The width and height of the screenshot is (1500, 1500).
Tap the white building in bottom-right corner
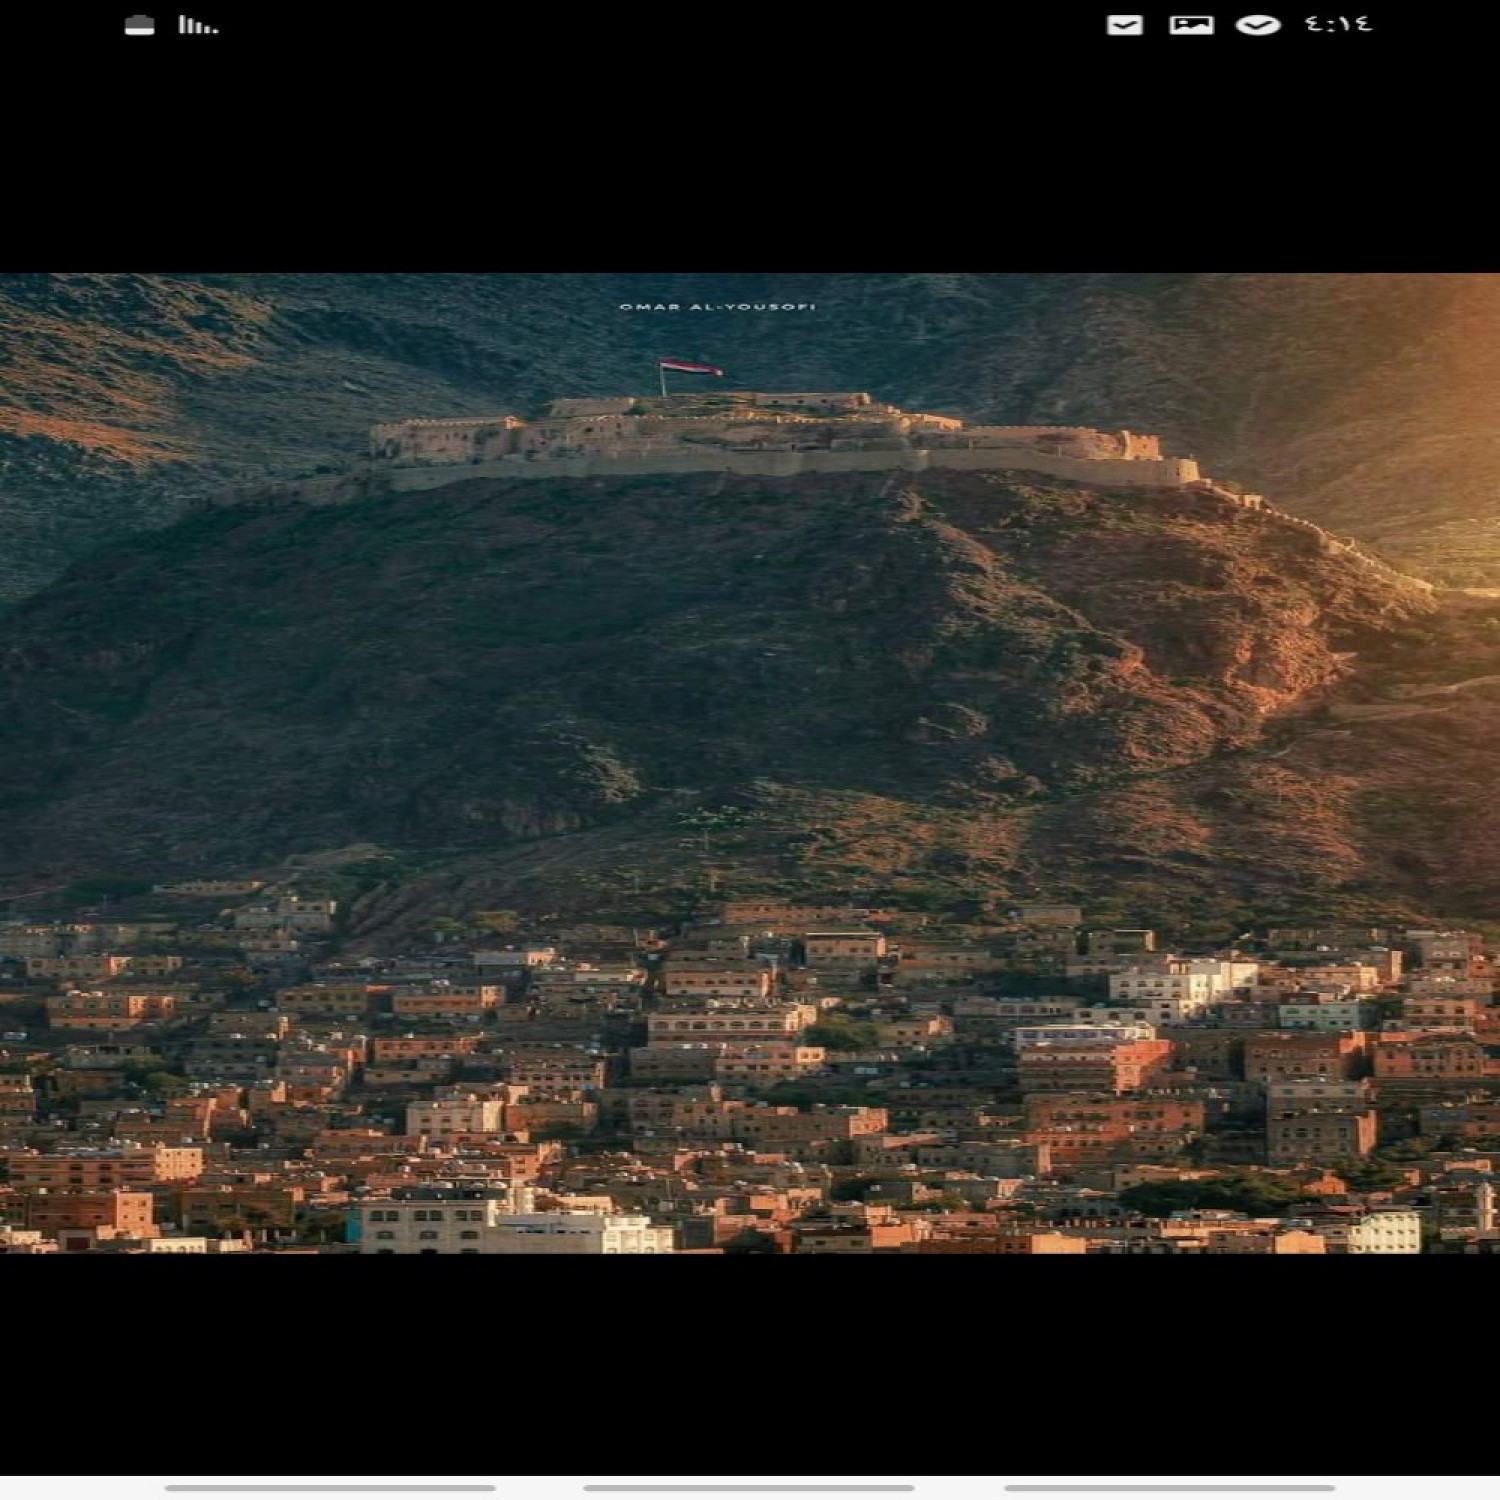1385,1232
